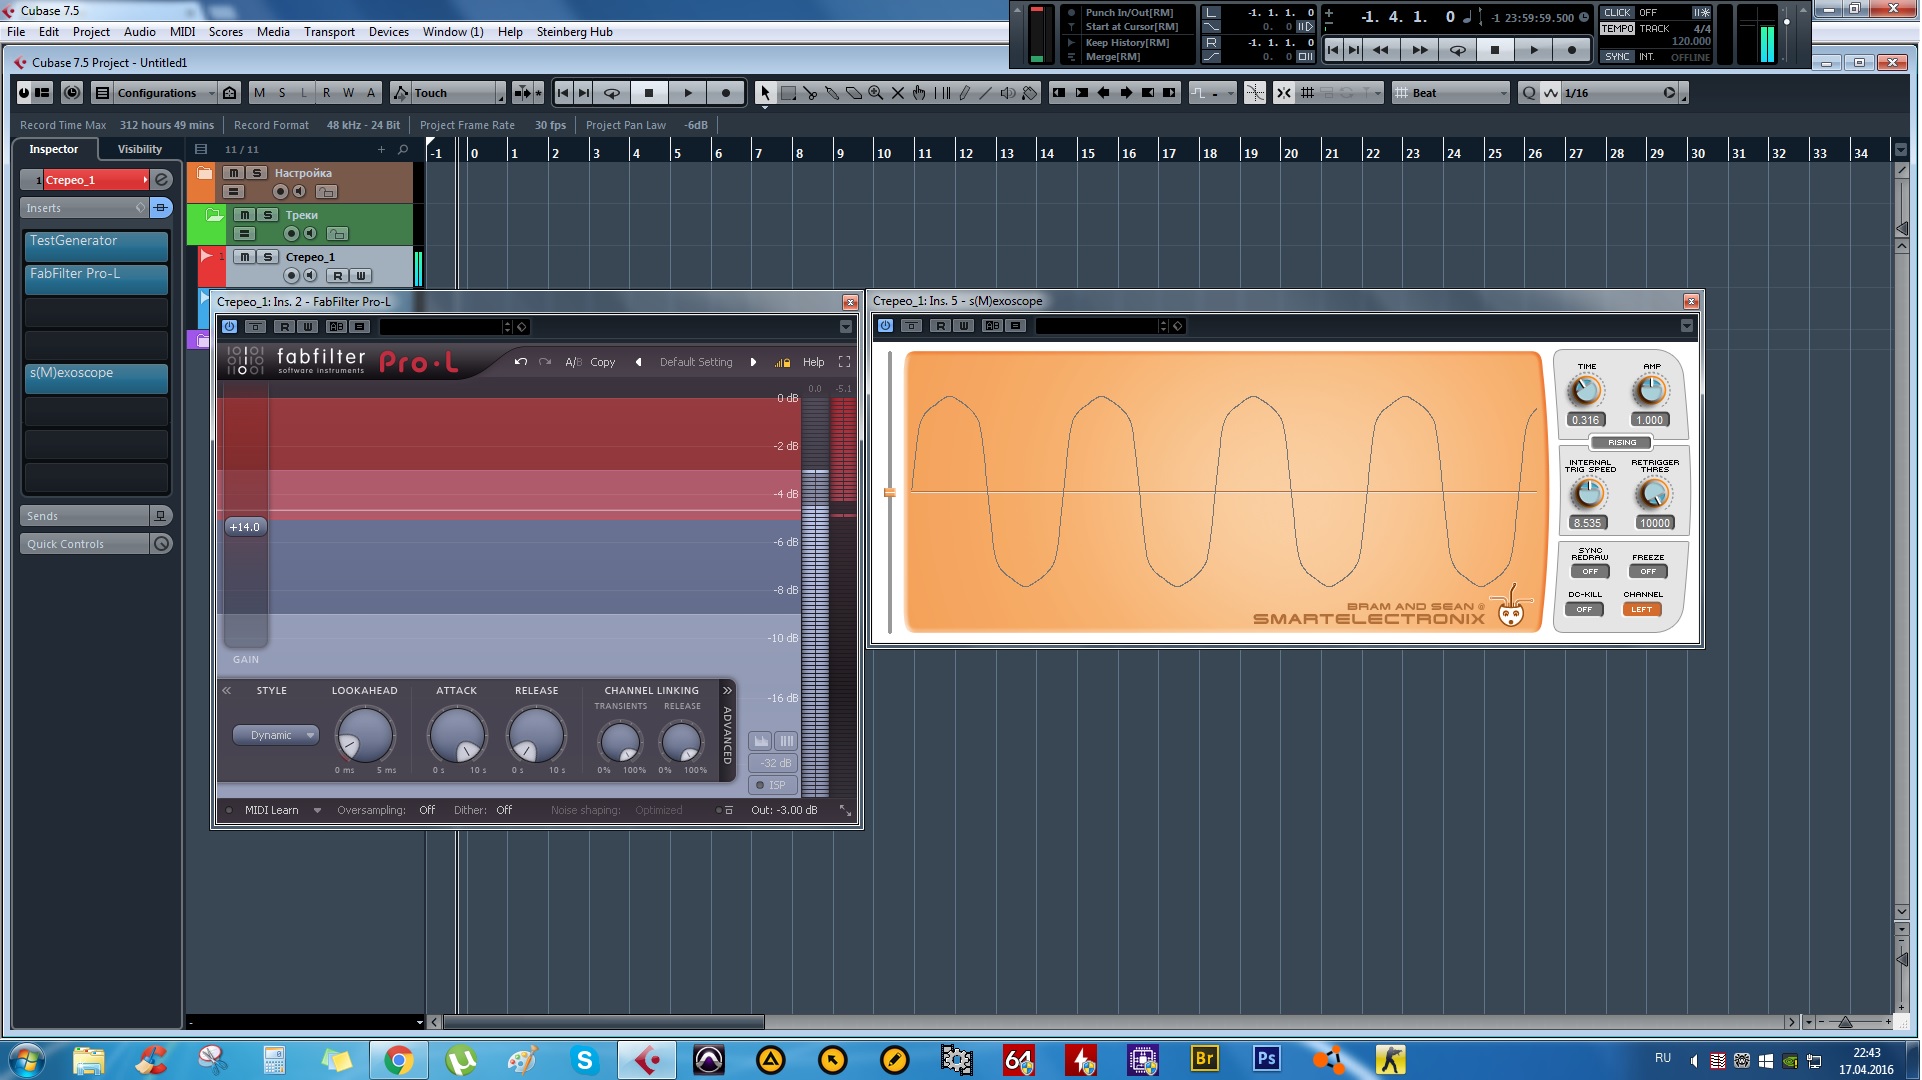The height and width of the screenshot is (1080, 1922).
Task: Open the Transport menu
Action: [329, 32]
